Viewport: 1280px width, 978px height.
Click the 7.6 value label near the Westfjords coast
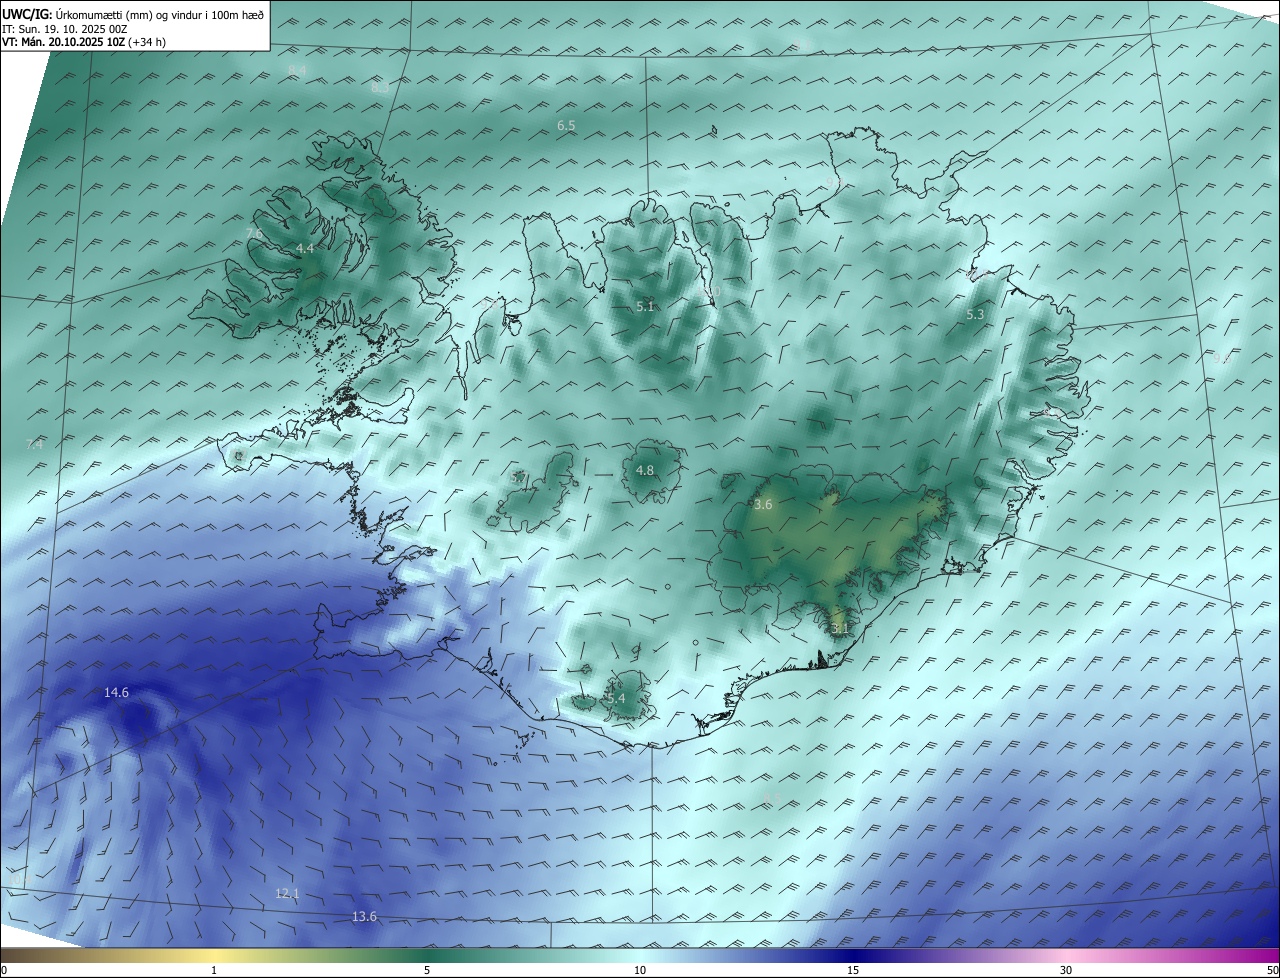point(254,233)
